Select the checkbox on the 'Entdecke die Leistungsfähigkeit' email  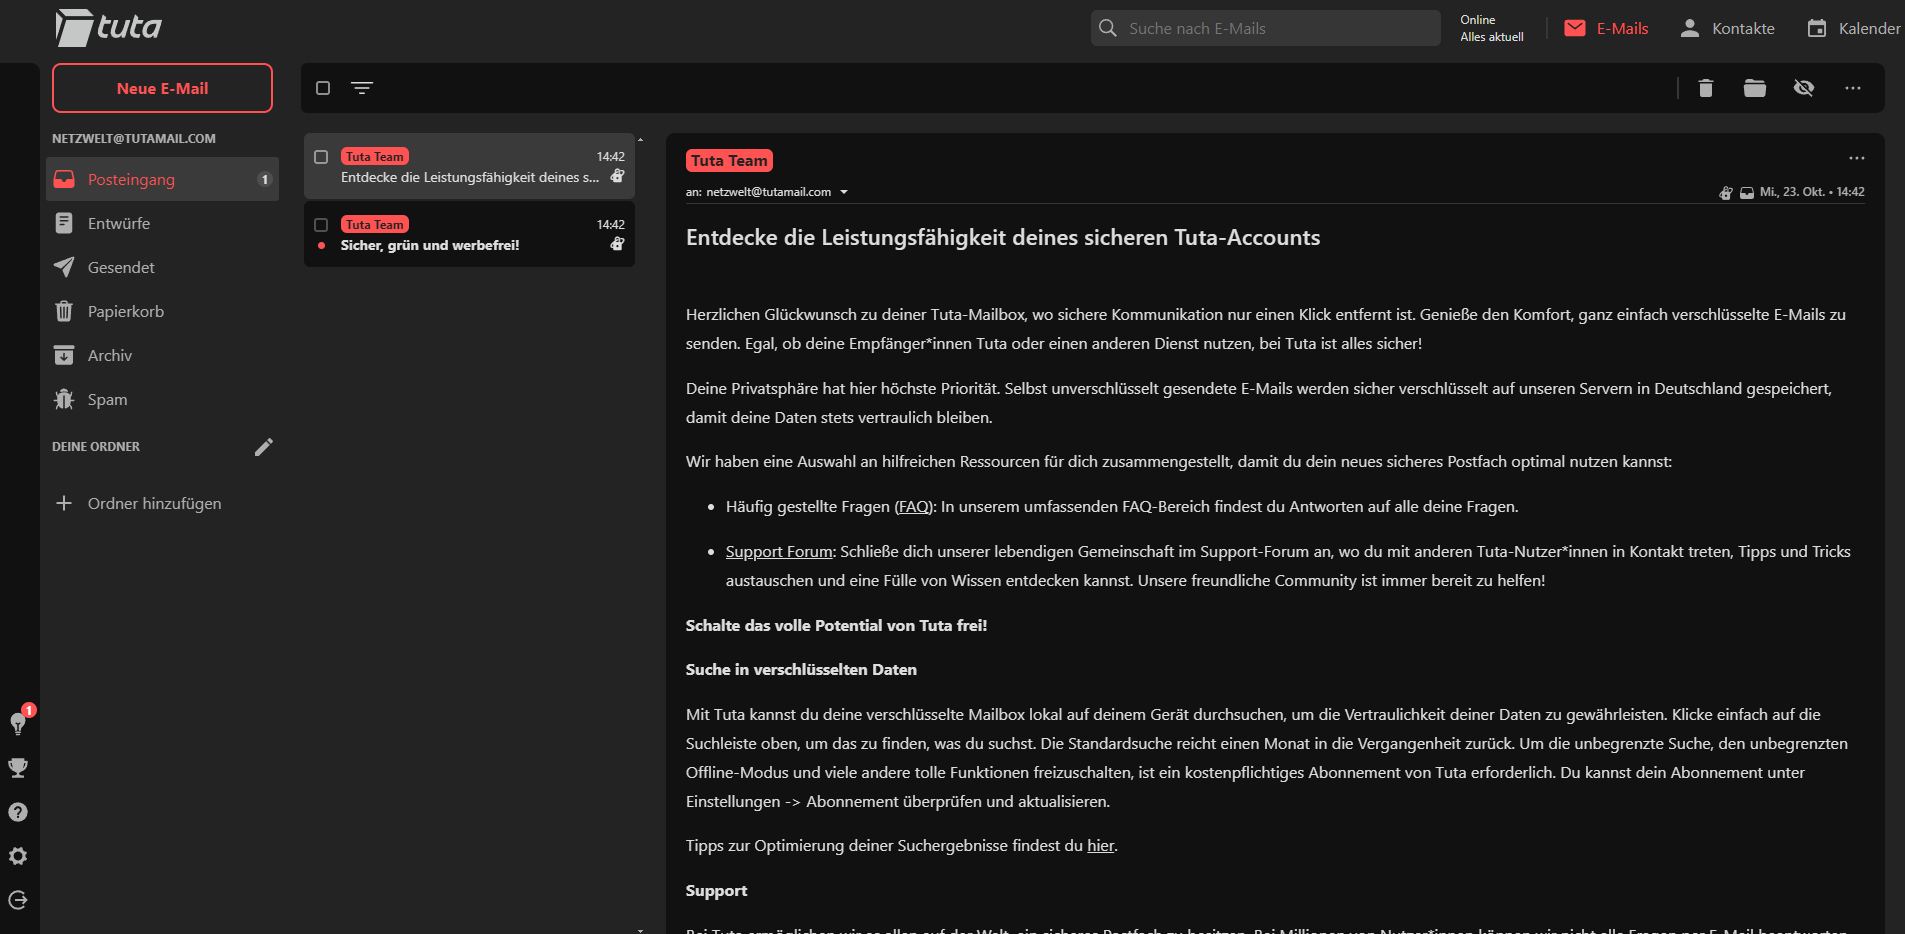(321, 156)
